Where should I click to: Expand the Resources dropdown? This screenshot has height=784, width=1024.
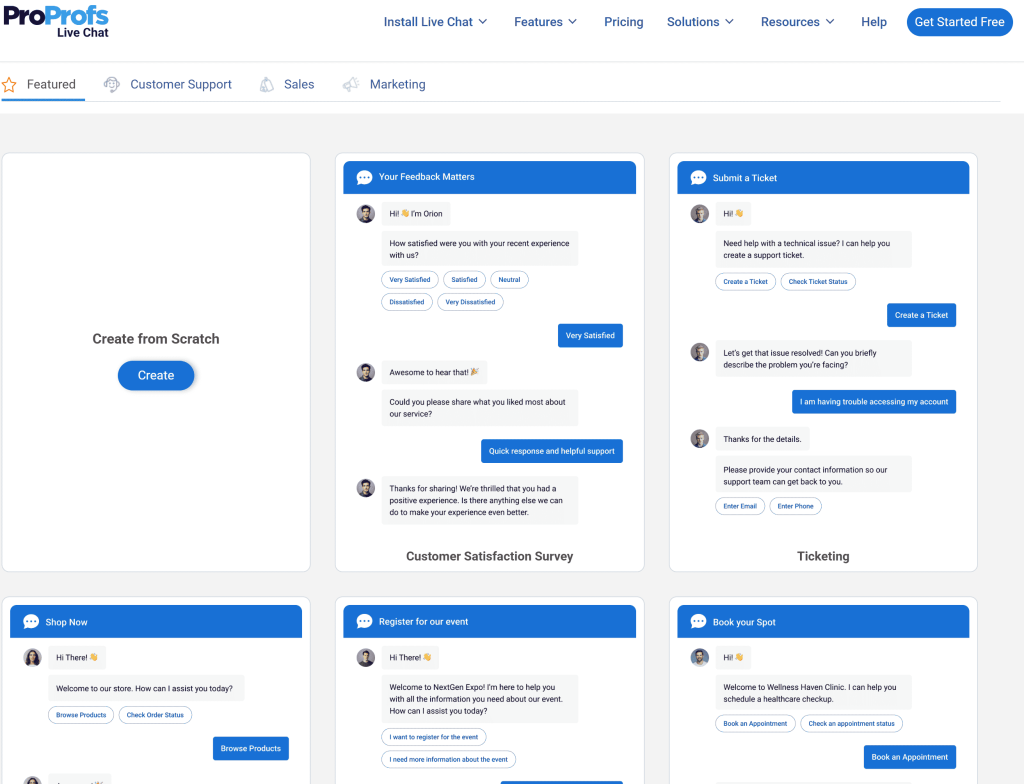797,21
